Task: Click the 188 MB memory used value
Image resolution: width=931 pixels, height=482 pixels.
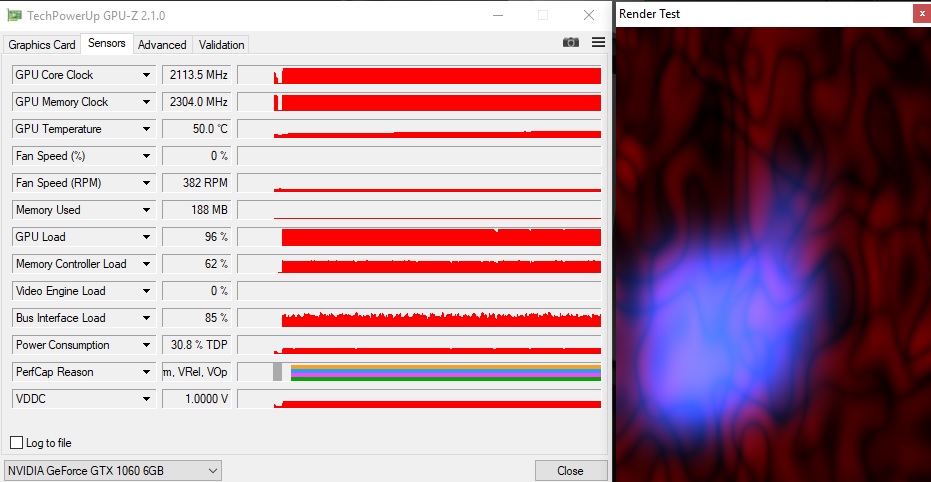Action: pyautogui.click(x=197, y=210)
